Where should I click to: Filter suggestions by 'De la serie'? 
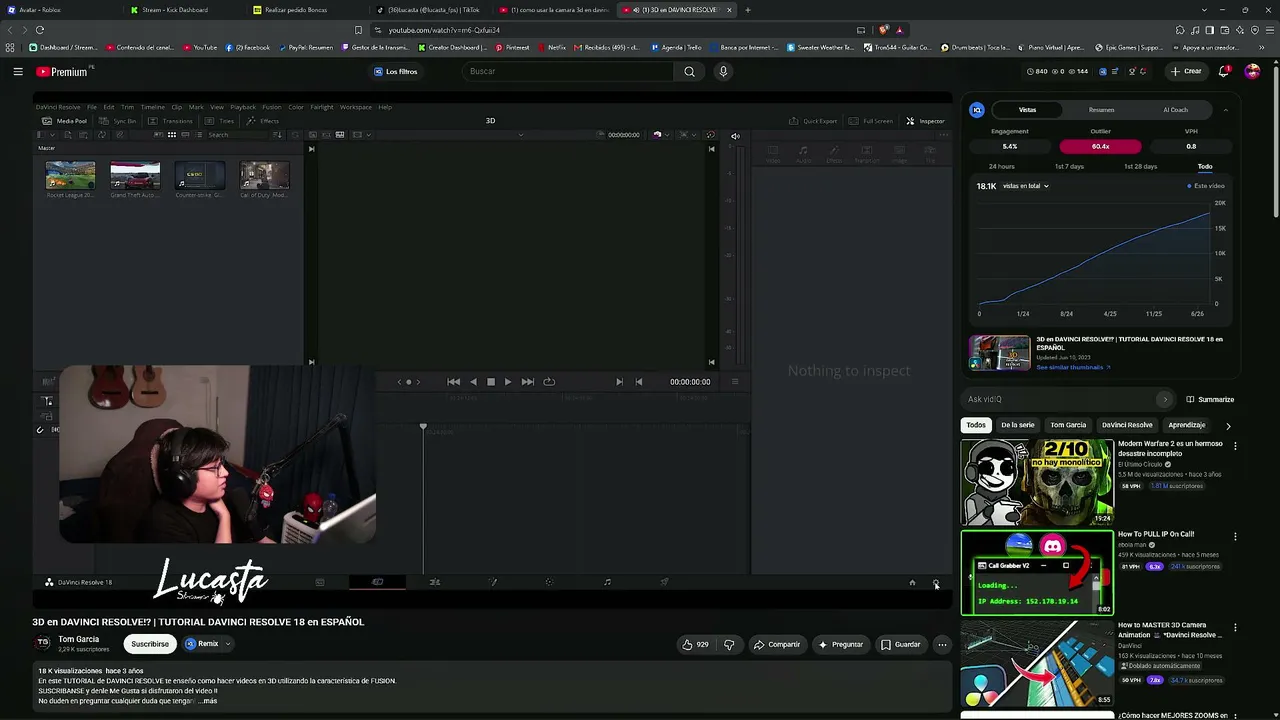point(1018,425)
